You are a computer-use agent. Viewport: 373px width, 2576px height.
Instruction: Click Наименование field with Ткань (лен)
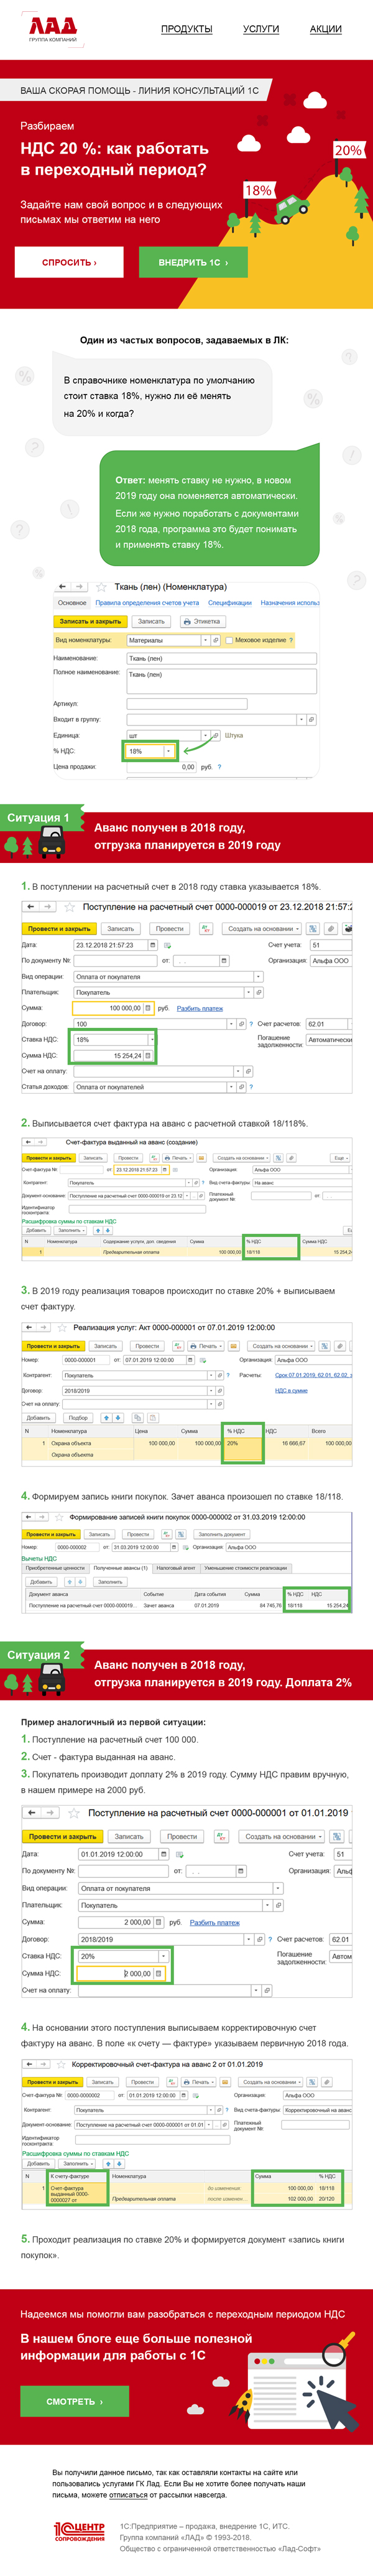click(221, 659)
